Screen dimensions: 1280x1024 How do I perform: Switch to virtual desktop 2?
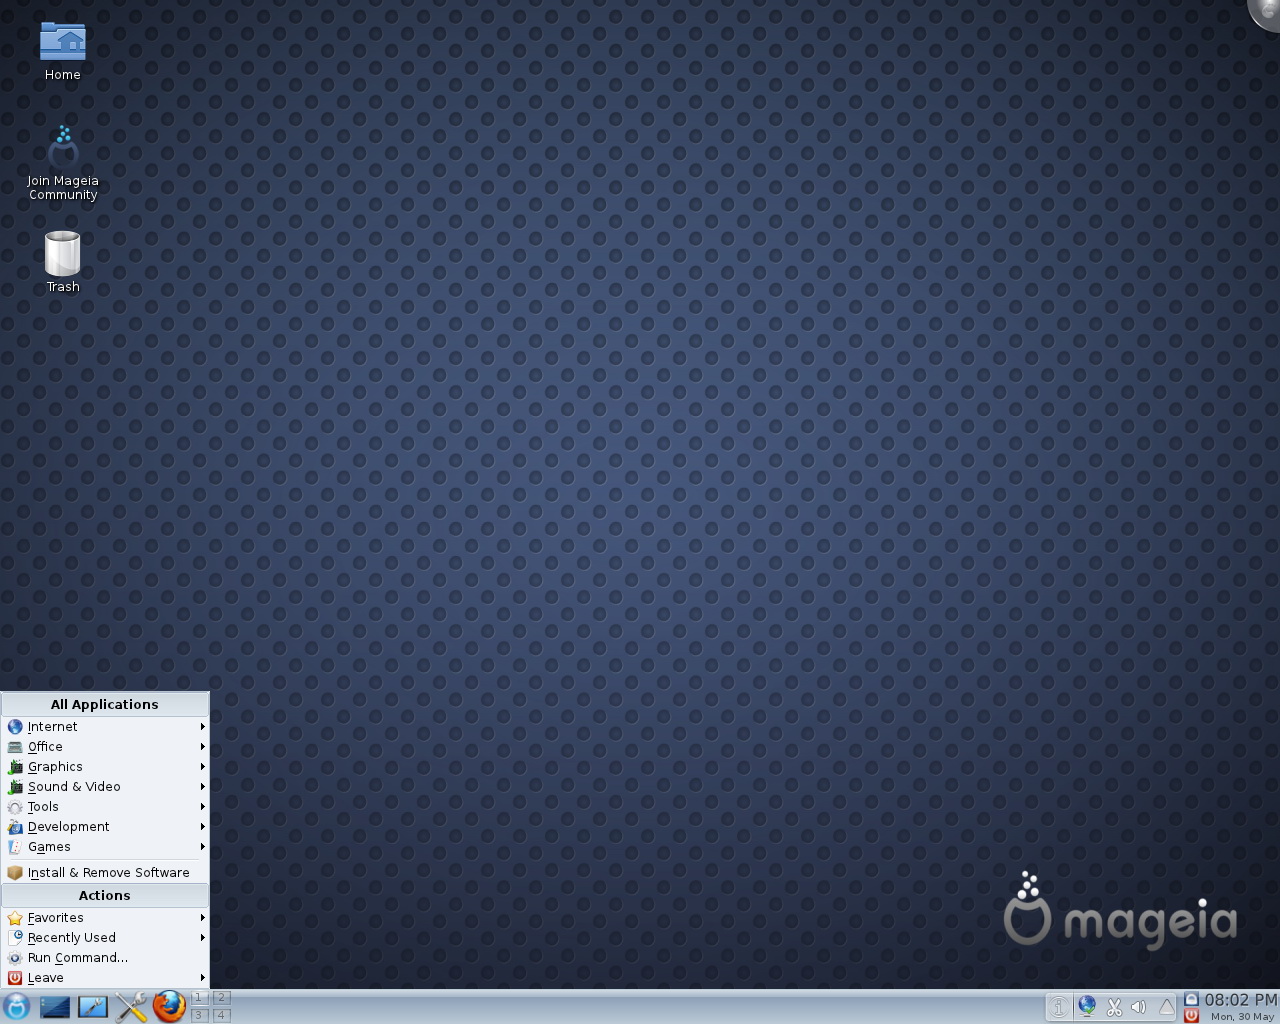click(x=221, y=998)
